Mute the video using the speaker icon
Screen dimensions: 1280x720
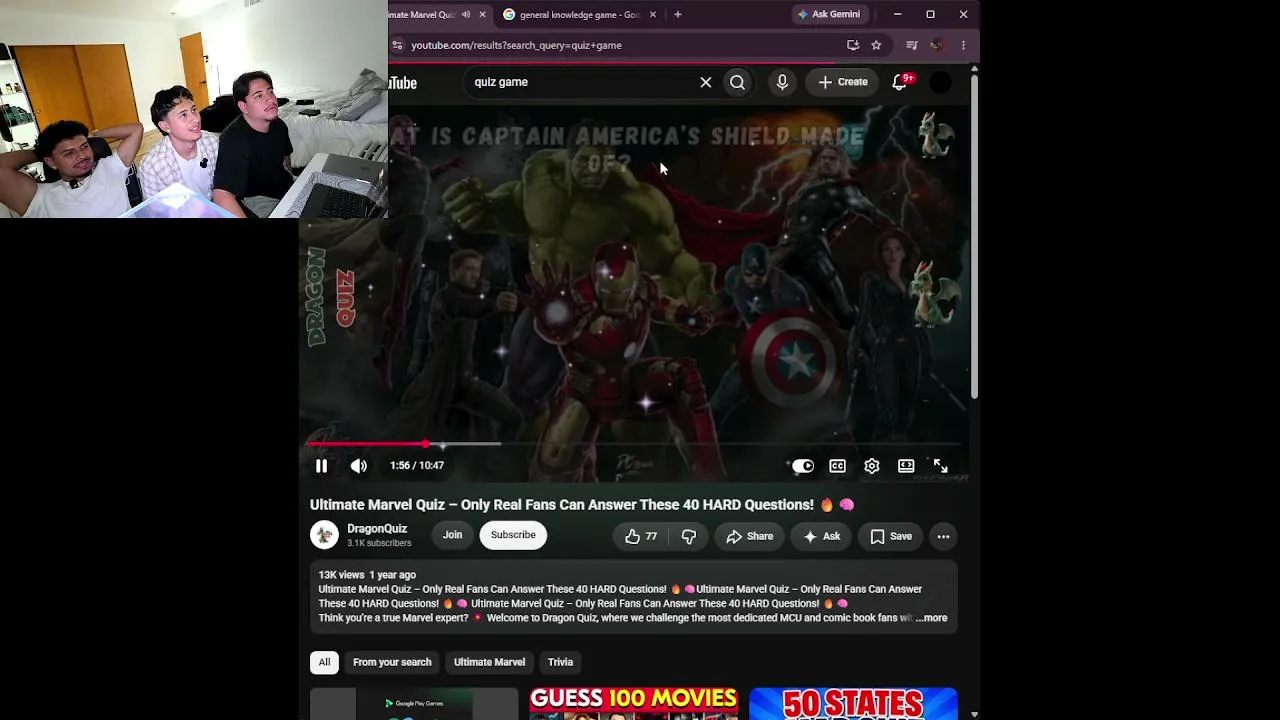(x=359, y=466)
